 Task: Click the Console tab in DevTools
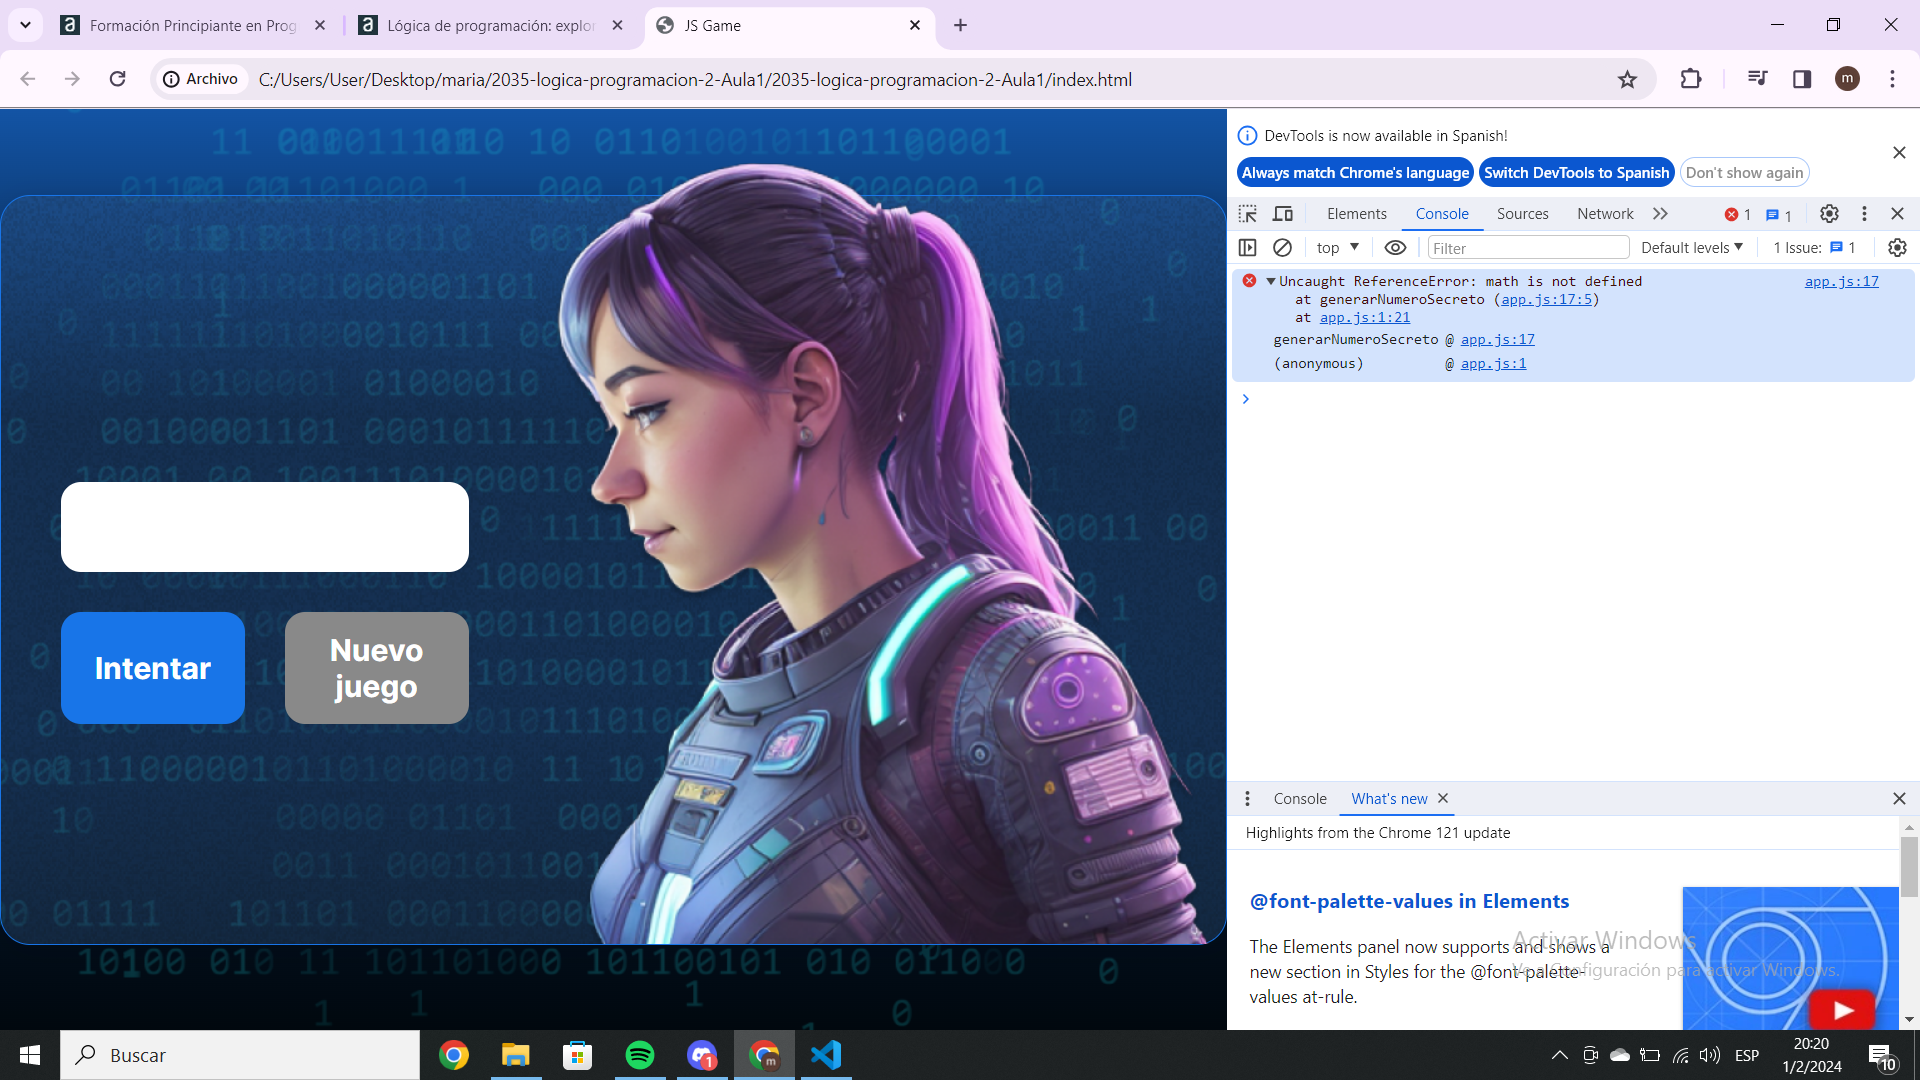(1441, 214)
